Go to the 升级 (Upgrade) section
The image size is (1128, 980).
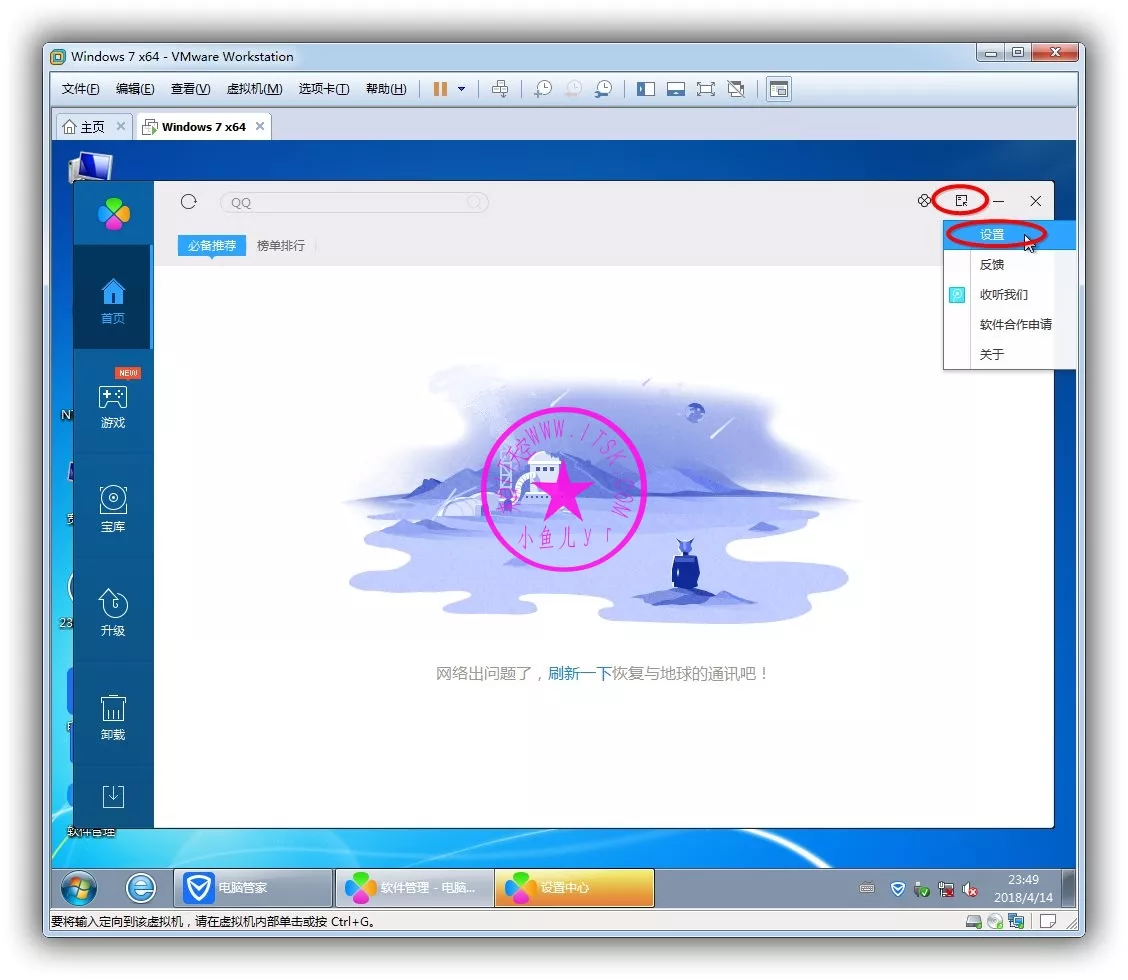[113, 613]
